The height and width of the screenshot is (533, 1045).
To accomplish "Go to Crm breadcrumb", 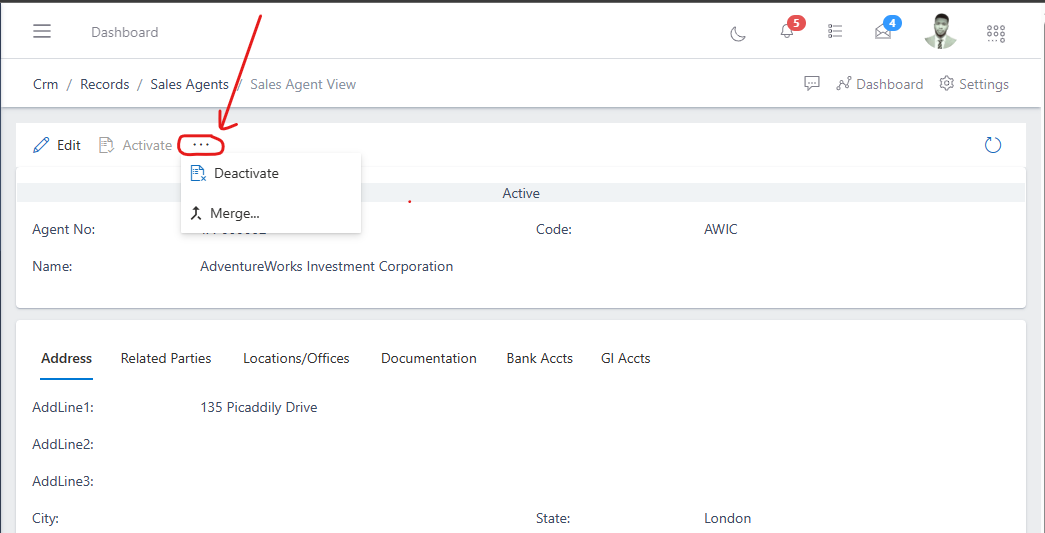I will pos(45,84).
